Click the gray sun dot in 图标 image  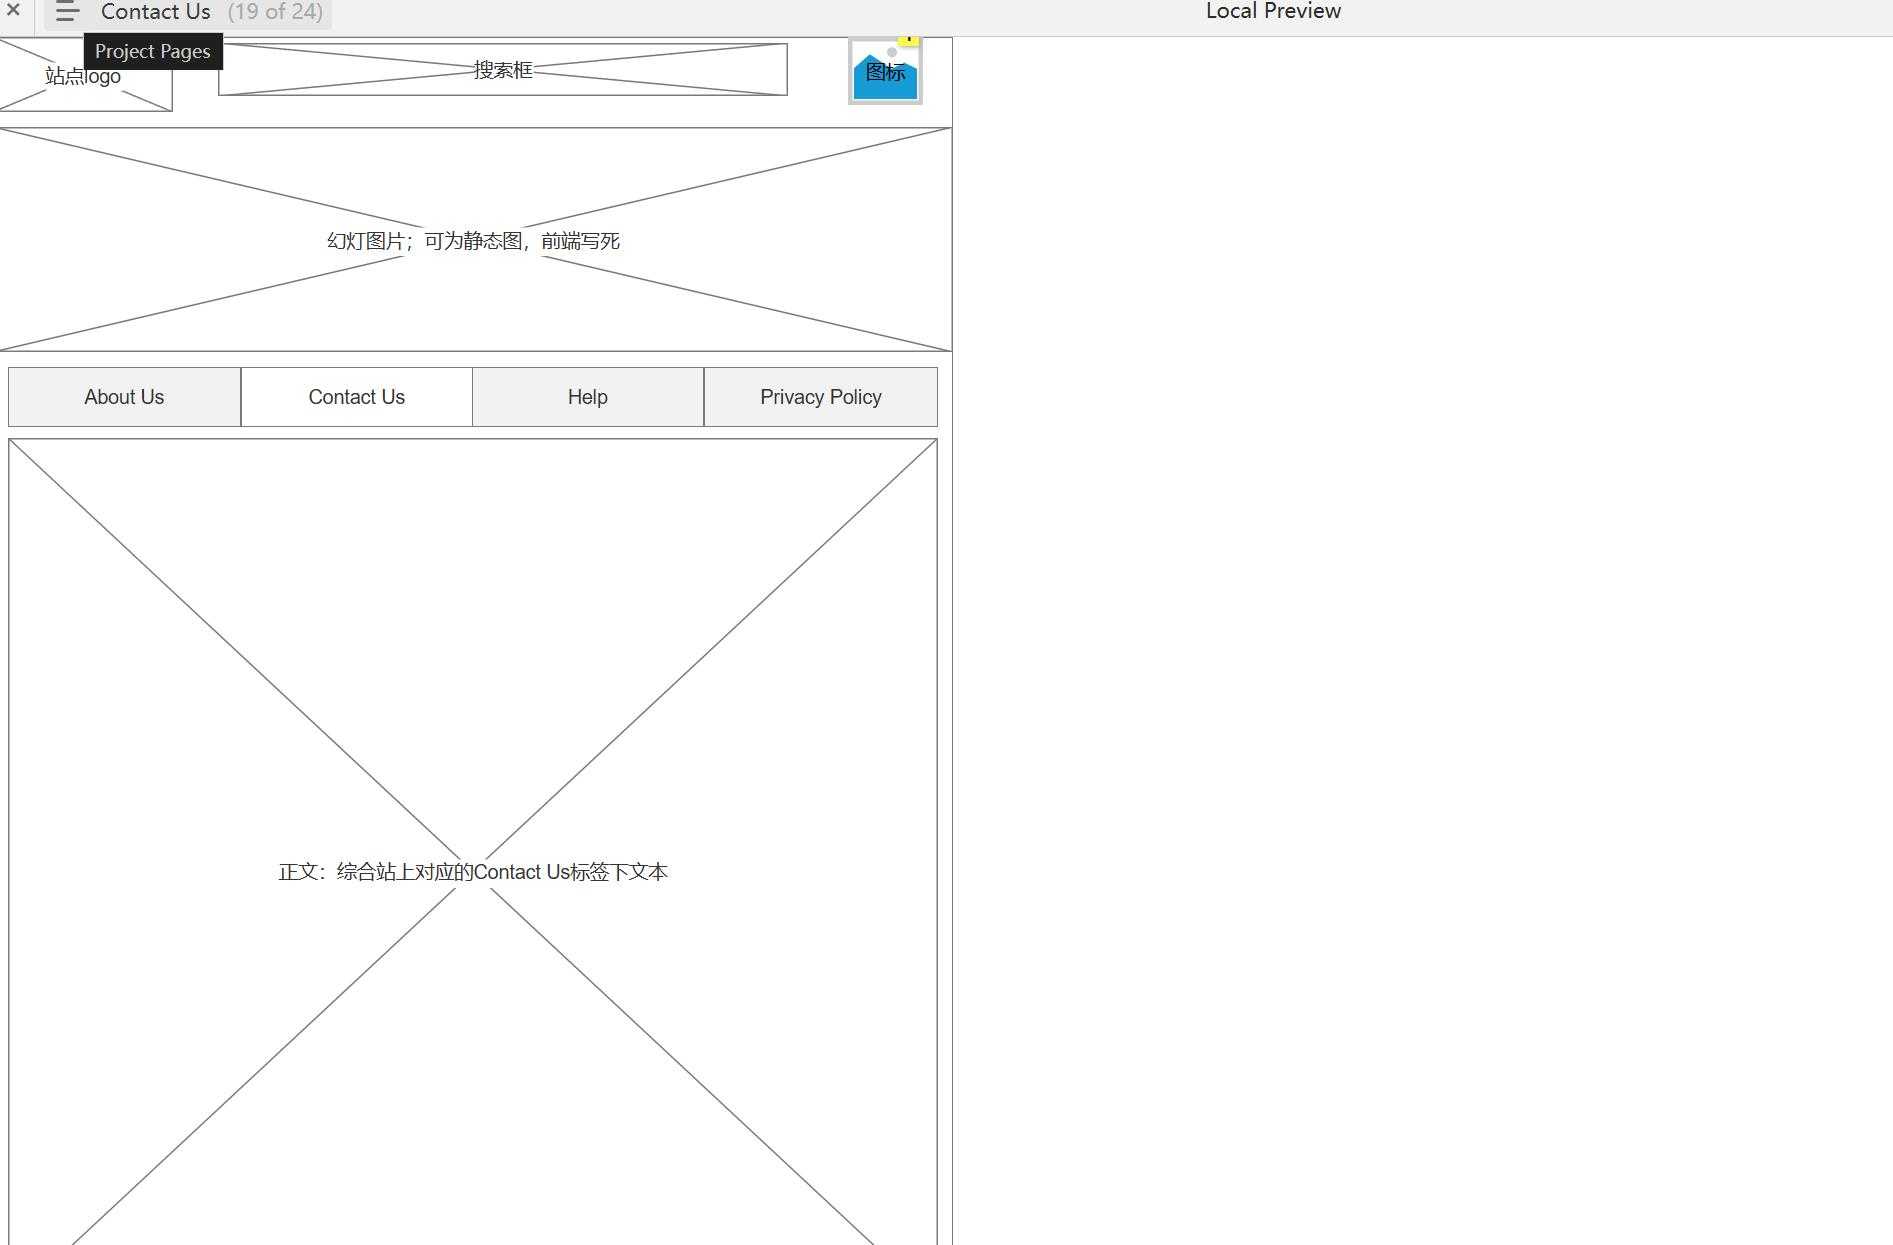[892, 53]
